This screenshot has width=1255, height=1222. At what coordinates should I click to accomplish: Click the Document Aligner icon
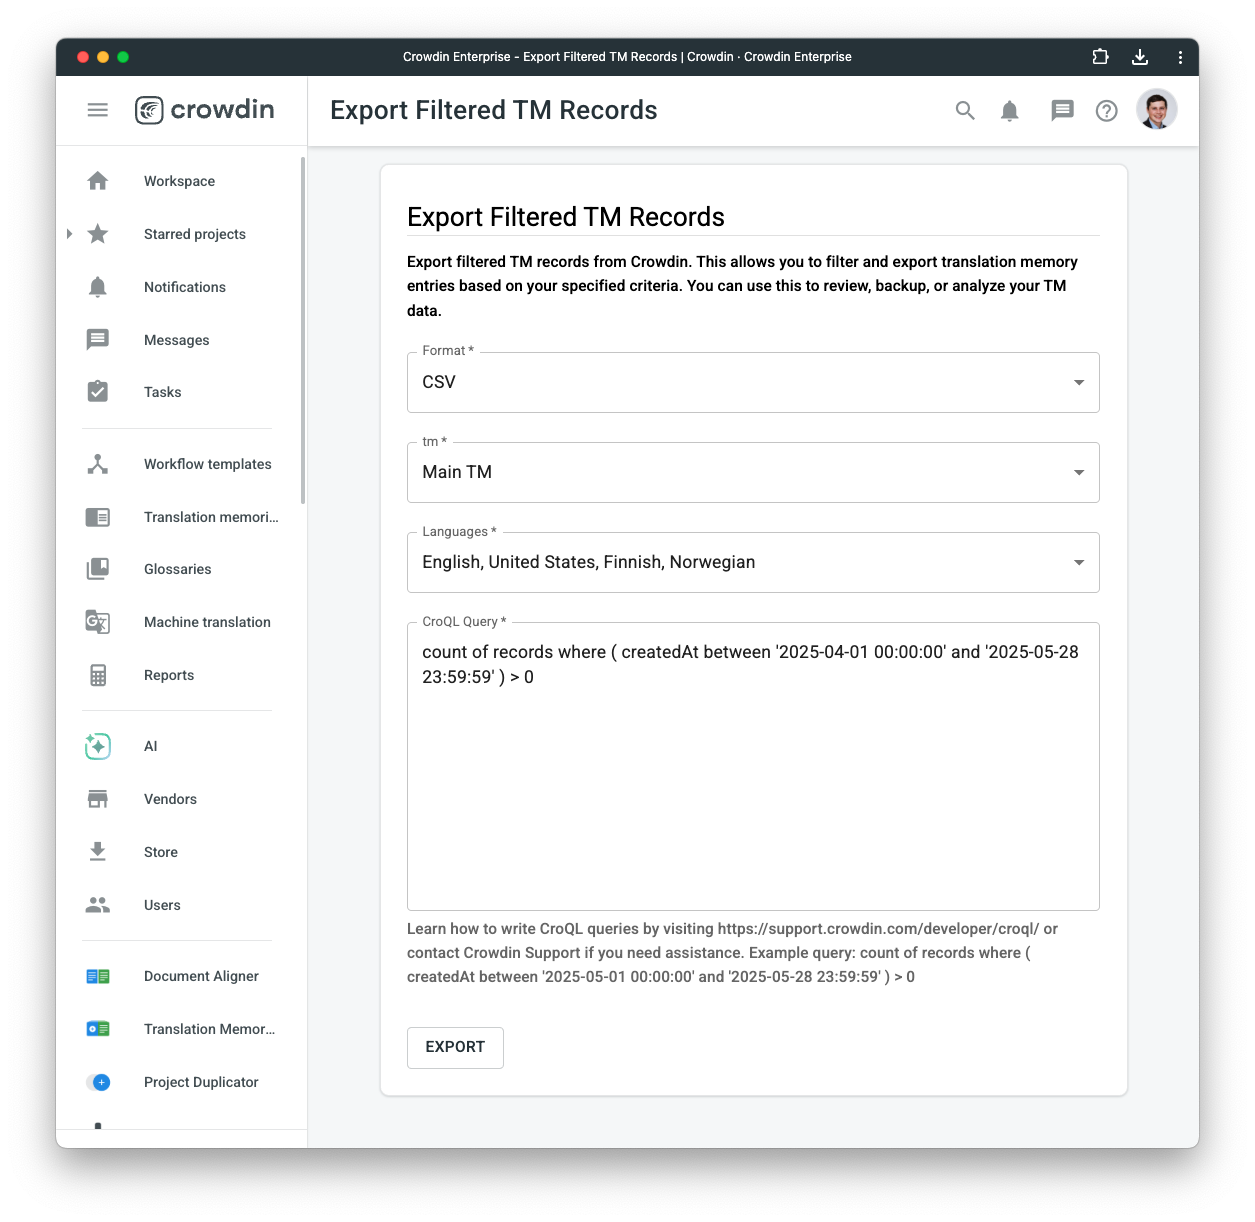(x=98, y=976)
